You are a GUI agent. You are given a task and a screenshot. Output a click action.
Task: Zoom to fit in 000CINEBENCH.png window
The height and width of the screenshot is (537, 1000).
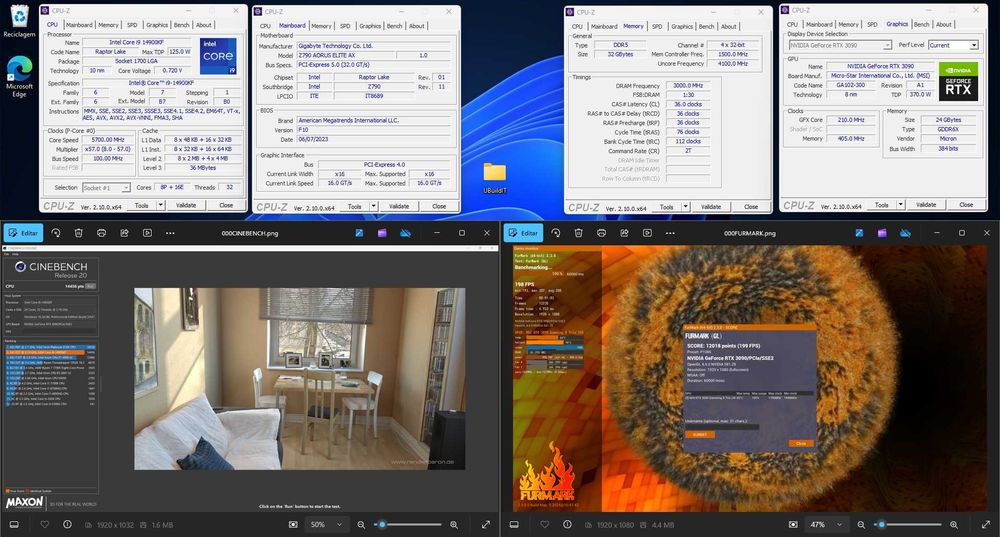(x=293, y=525)
